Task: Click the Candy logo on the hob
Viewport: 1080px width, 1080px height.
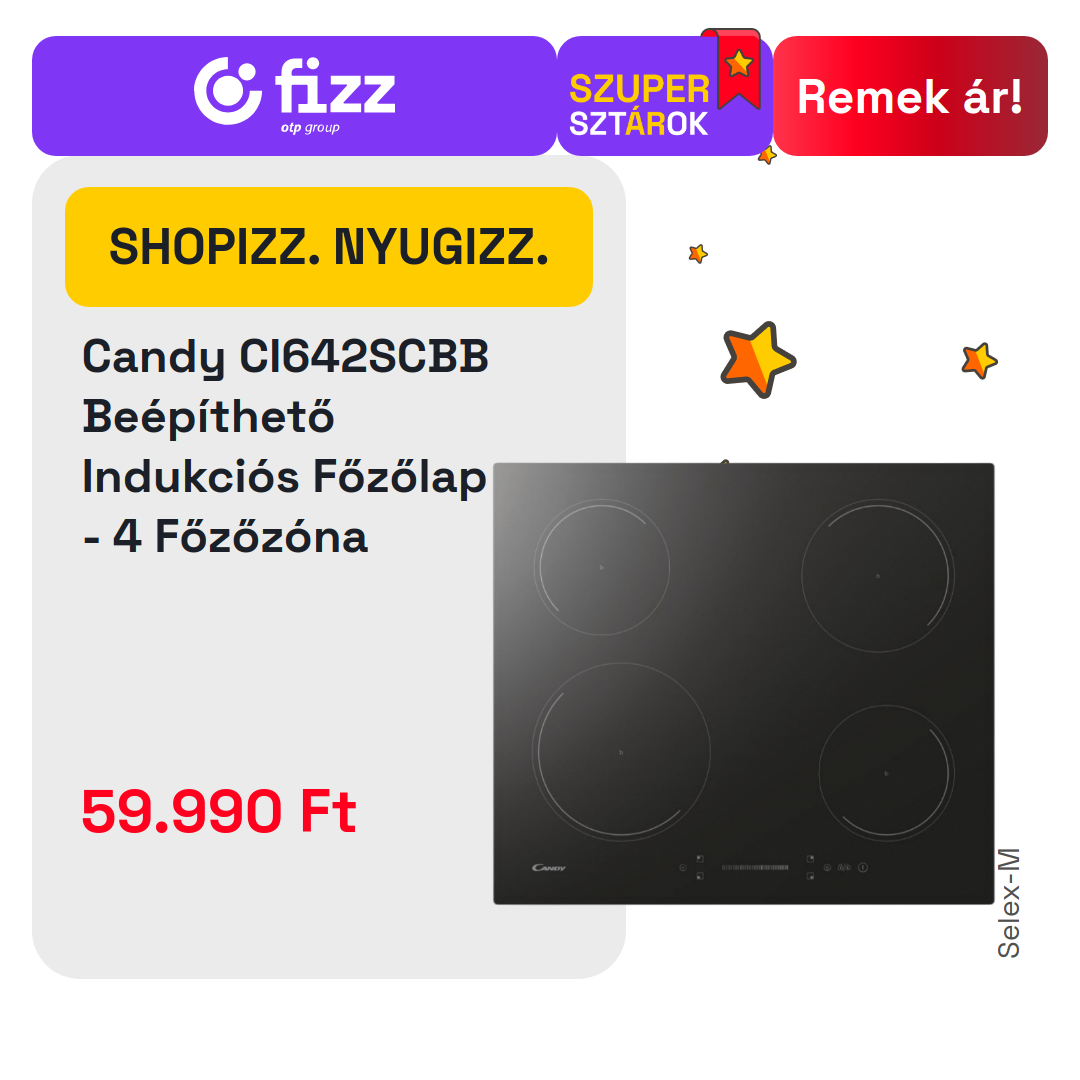Action: [548, 867]
